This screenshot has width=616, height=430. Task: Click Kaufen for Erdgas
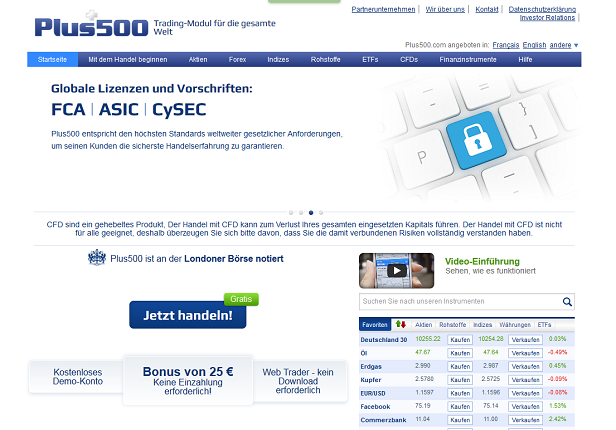460,366
